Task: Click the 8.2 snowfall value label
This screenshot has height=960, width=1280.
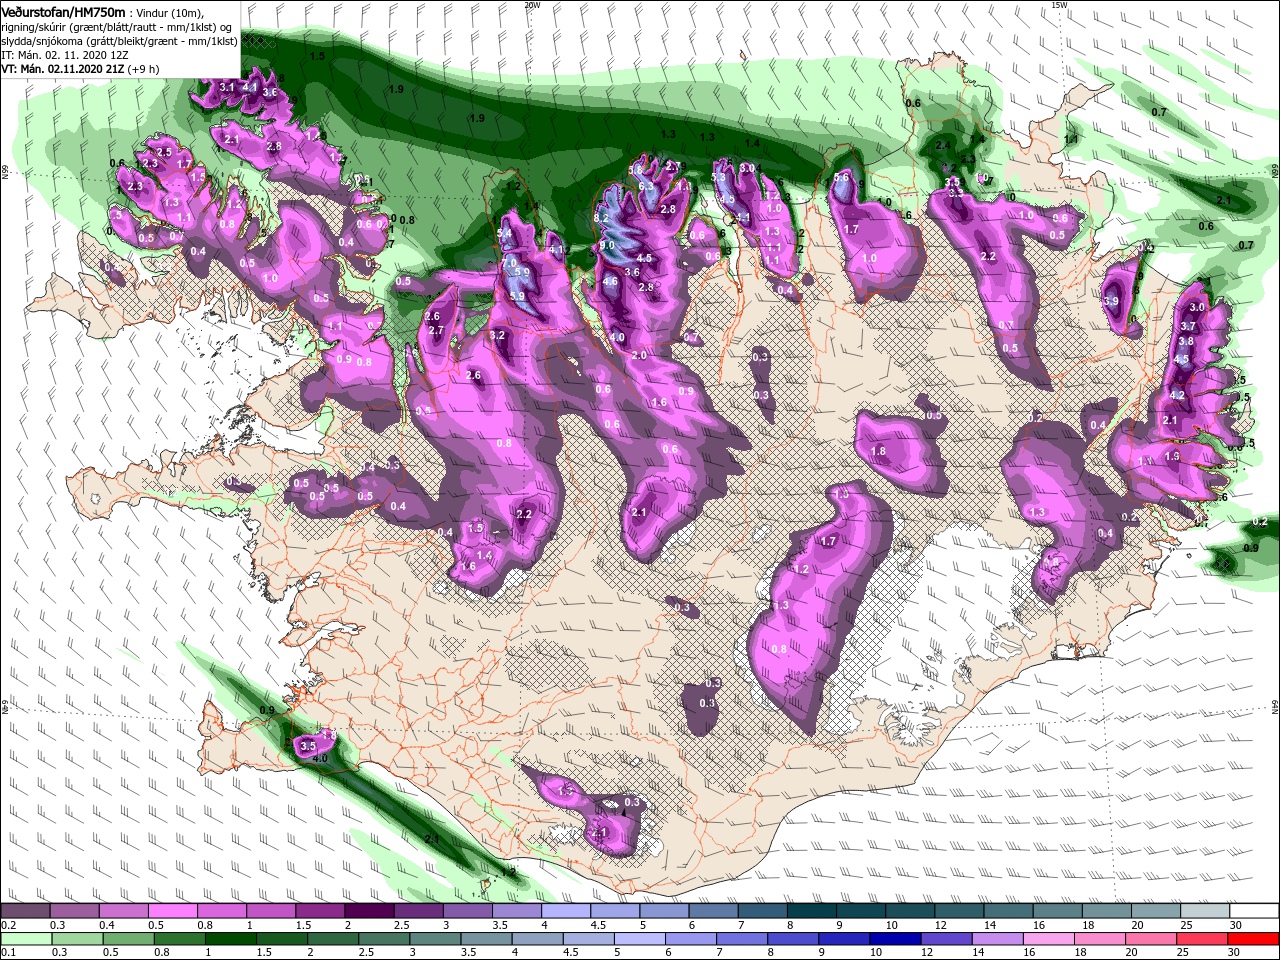Action: 601,217
